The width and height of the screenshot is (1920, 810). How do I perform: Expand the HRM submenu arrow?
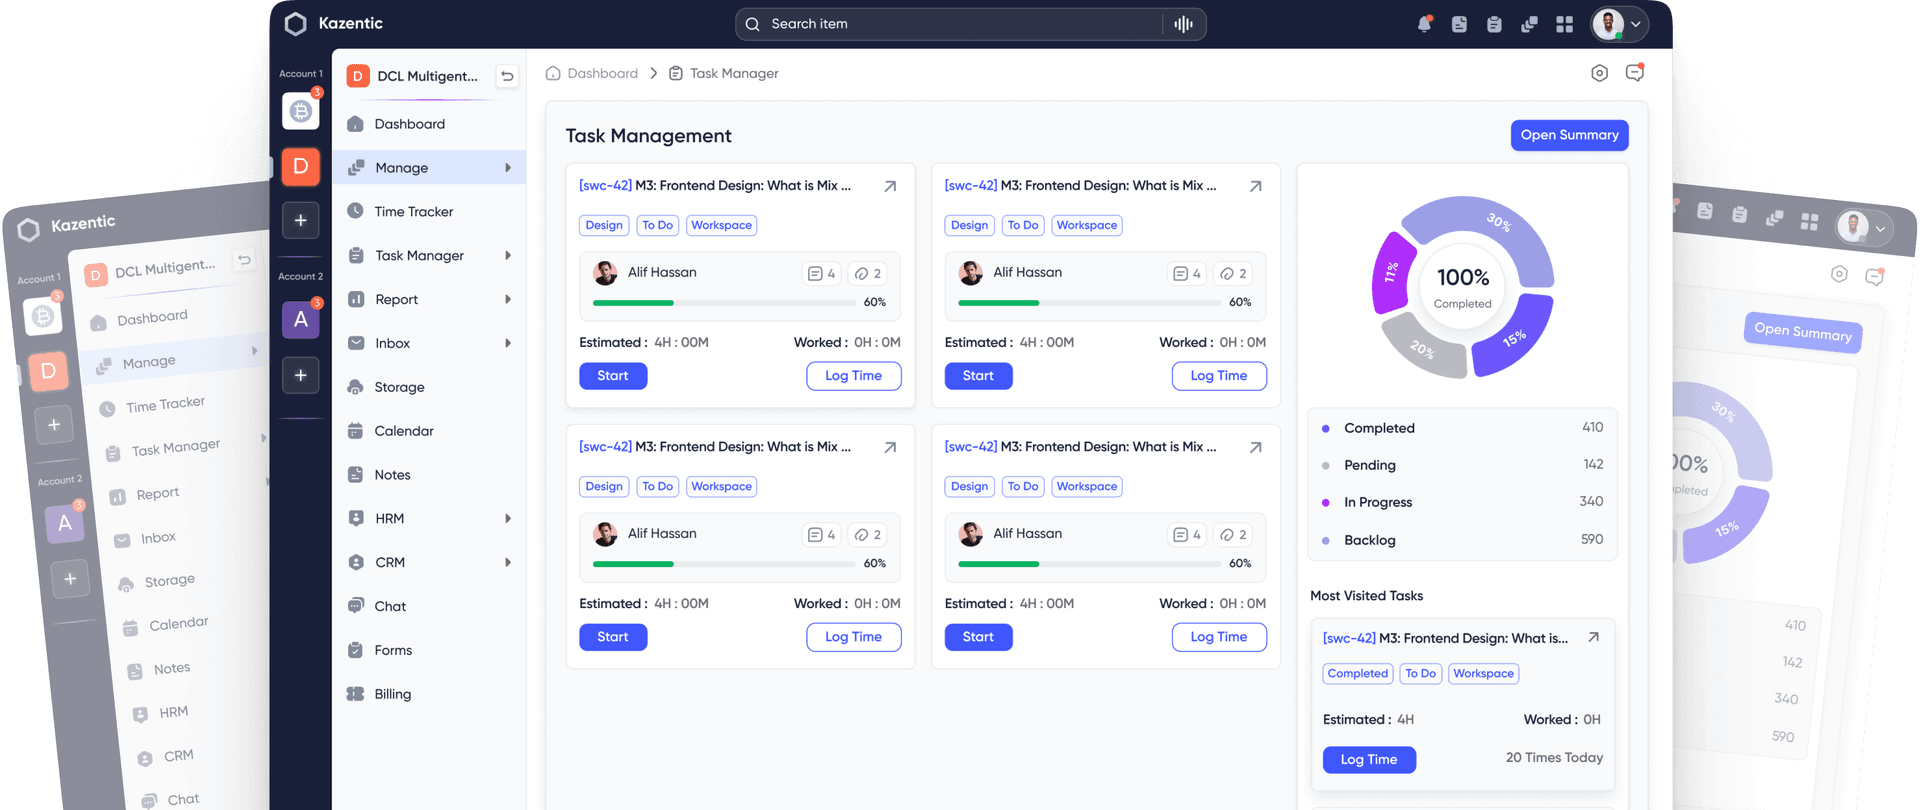tap(508, 519)
